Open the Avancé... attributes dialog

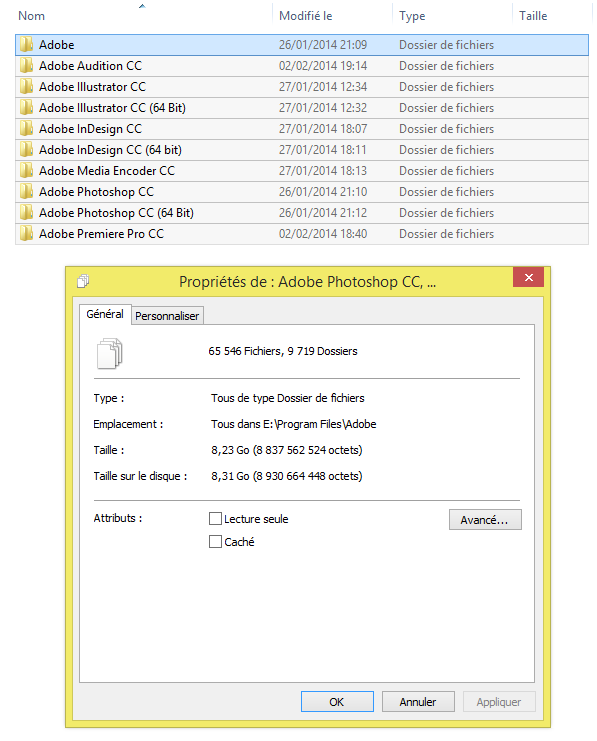click(x=485, y=520)
